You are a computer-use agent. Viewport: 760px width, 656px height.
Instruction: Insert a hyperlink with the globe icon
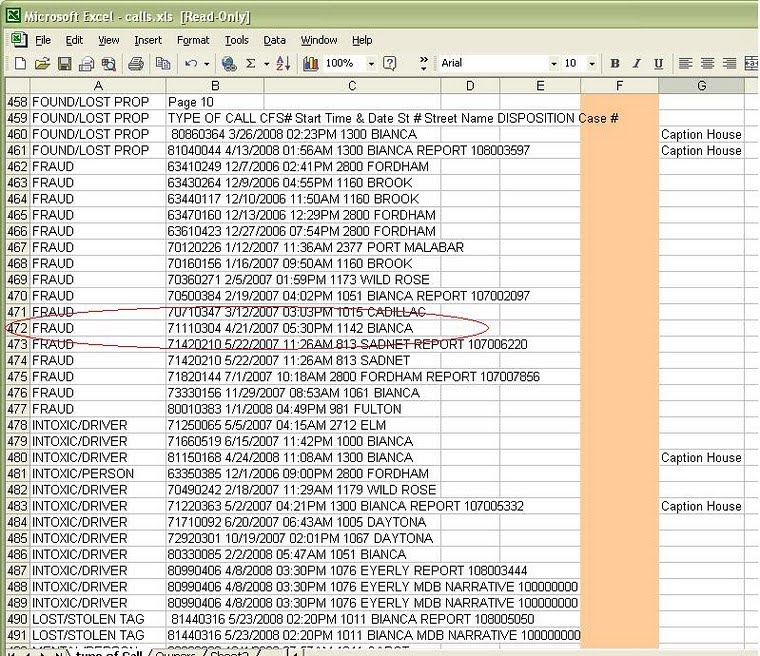pyautogui.click(x=229, y=64)
